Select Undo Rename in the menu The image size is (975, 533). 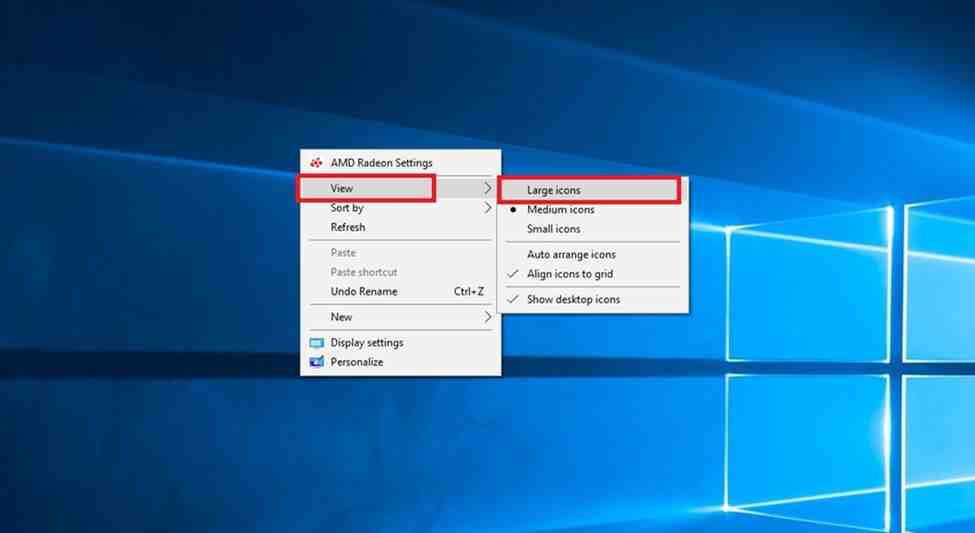400,291
